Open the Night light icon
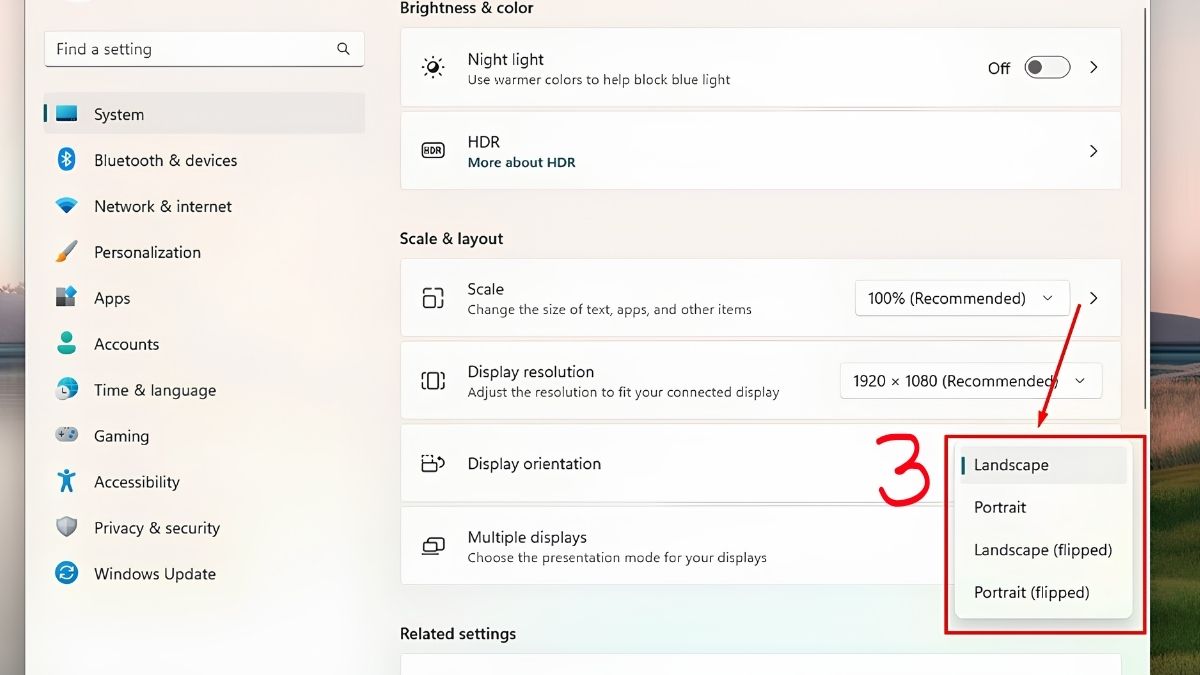The width and height of the screenshot is (1200, 675). coord(433,67)
